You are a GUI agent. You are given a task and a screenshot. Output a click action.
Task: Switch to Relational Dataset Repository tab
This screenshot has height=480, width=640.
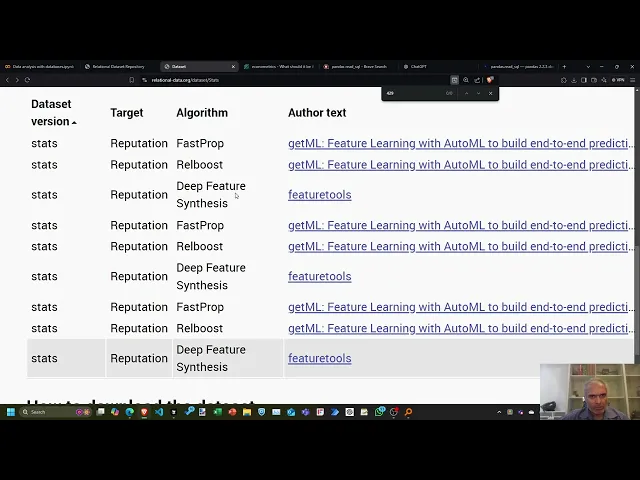(118, 67)
